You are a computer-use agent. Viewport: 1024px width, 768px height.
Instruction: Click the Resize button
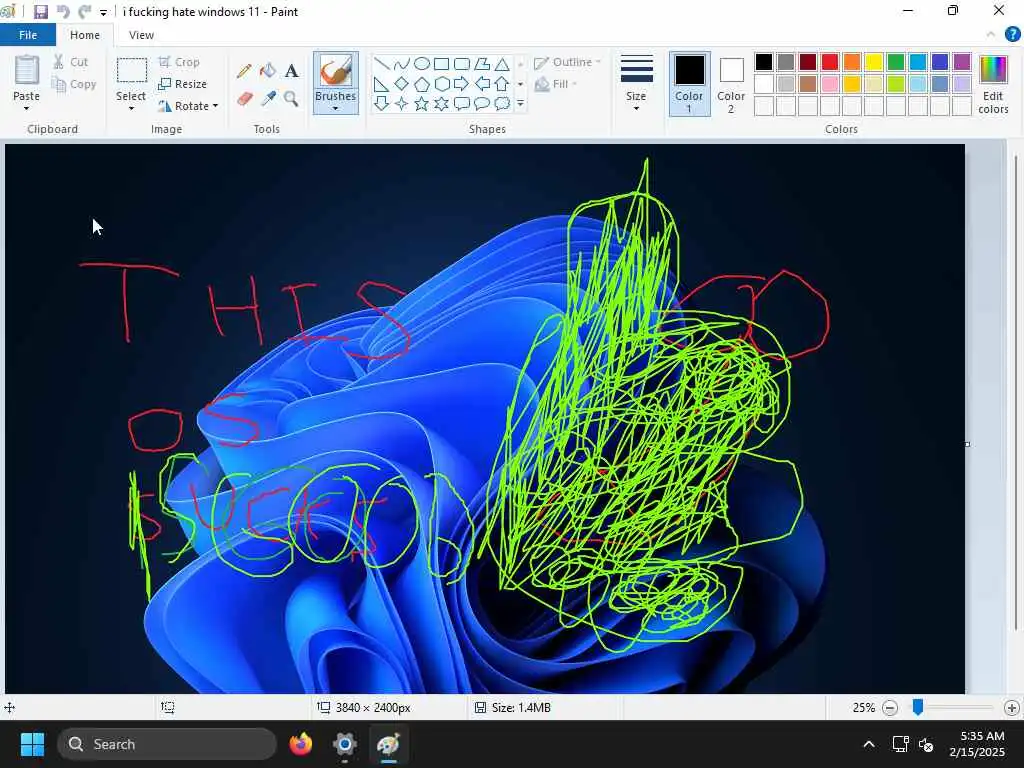pos(182,84)
